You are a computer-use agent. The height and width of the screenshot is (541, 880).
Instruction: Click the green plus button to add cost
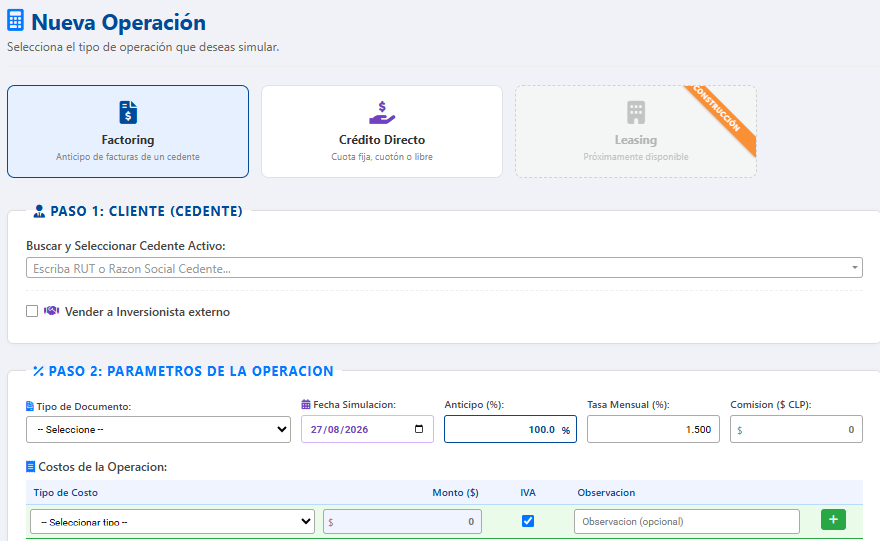pyautogui.click(x=833, y=520)
